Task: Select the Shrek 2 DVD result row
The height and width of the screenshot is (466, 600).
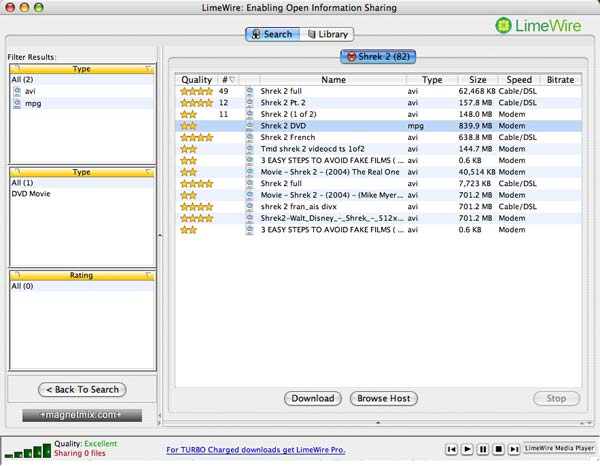Action: pos(378,125)
